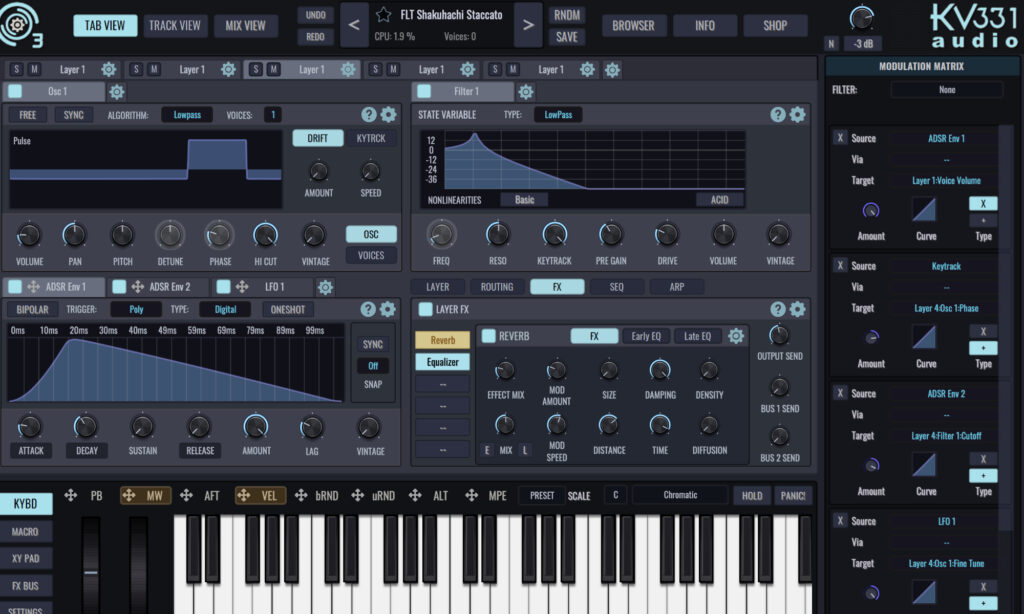Switch to the MIX VIEW tab
The image size is (1024, 614).
[x=246, y=25]
